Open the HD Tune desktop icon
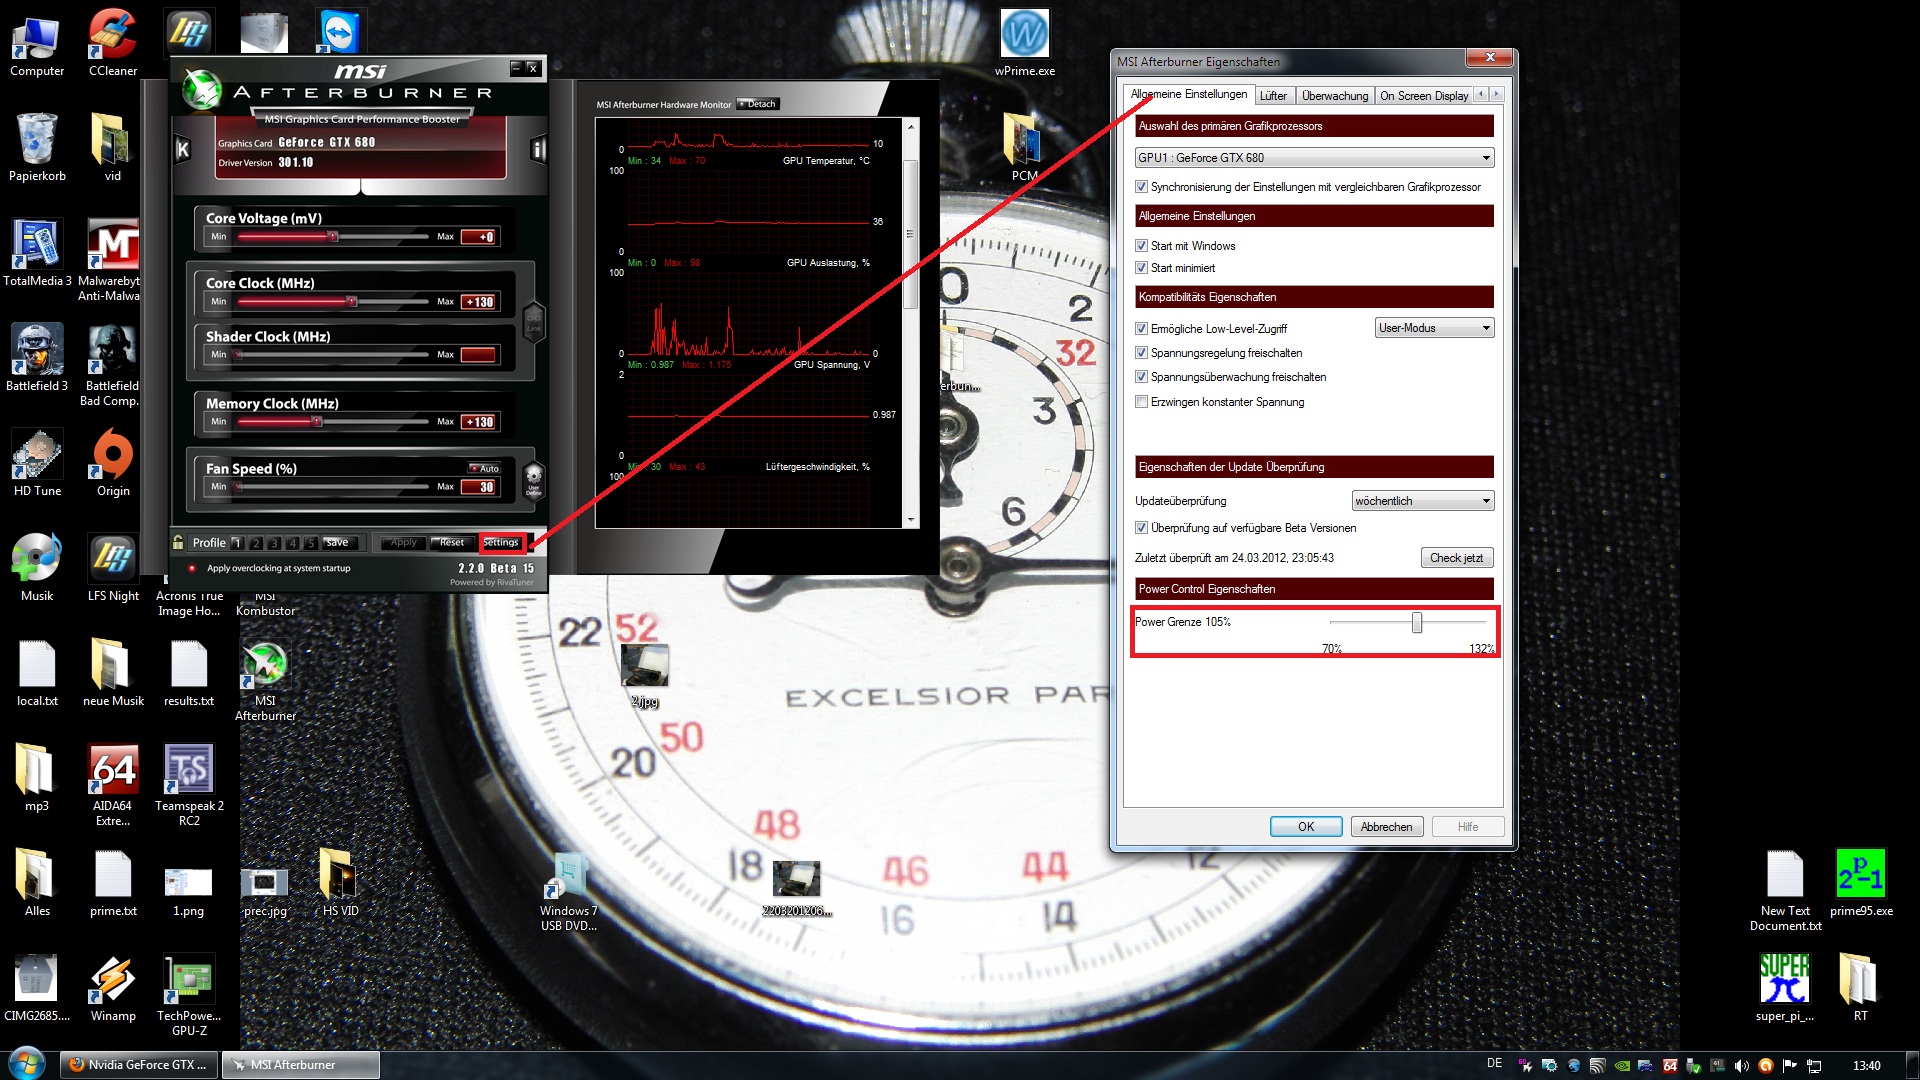The height and width of the screenshot is (1080, 1920). pos(37,463)
